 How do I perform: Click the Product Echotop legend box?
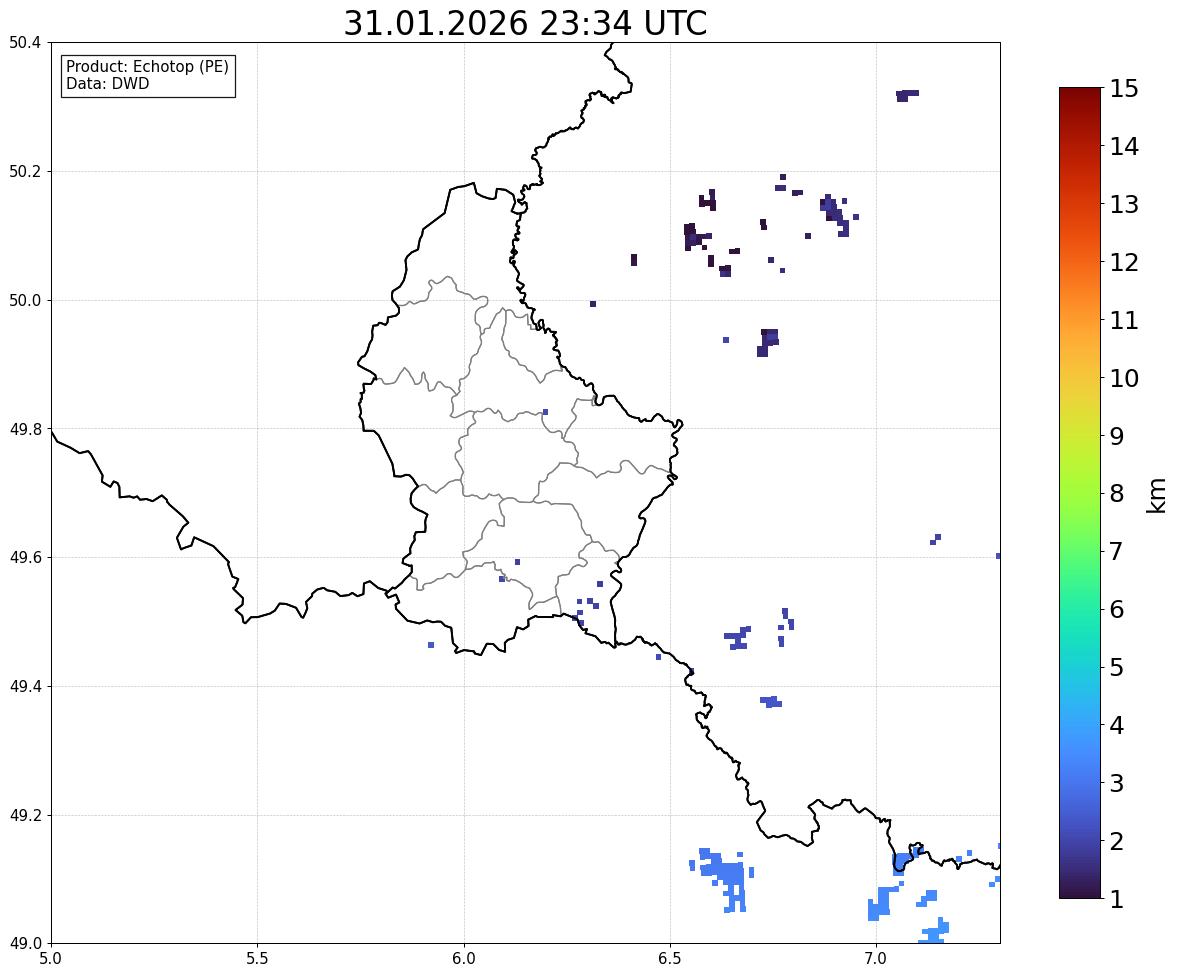(x=148, y=75)
